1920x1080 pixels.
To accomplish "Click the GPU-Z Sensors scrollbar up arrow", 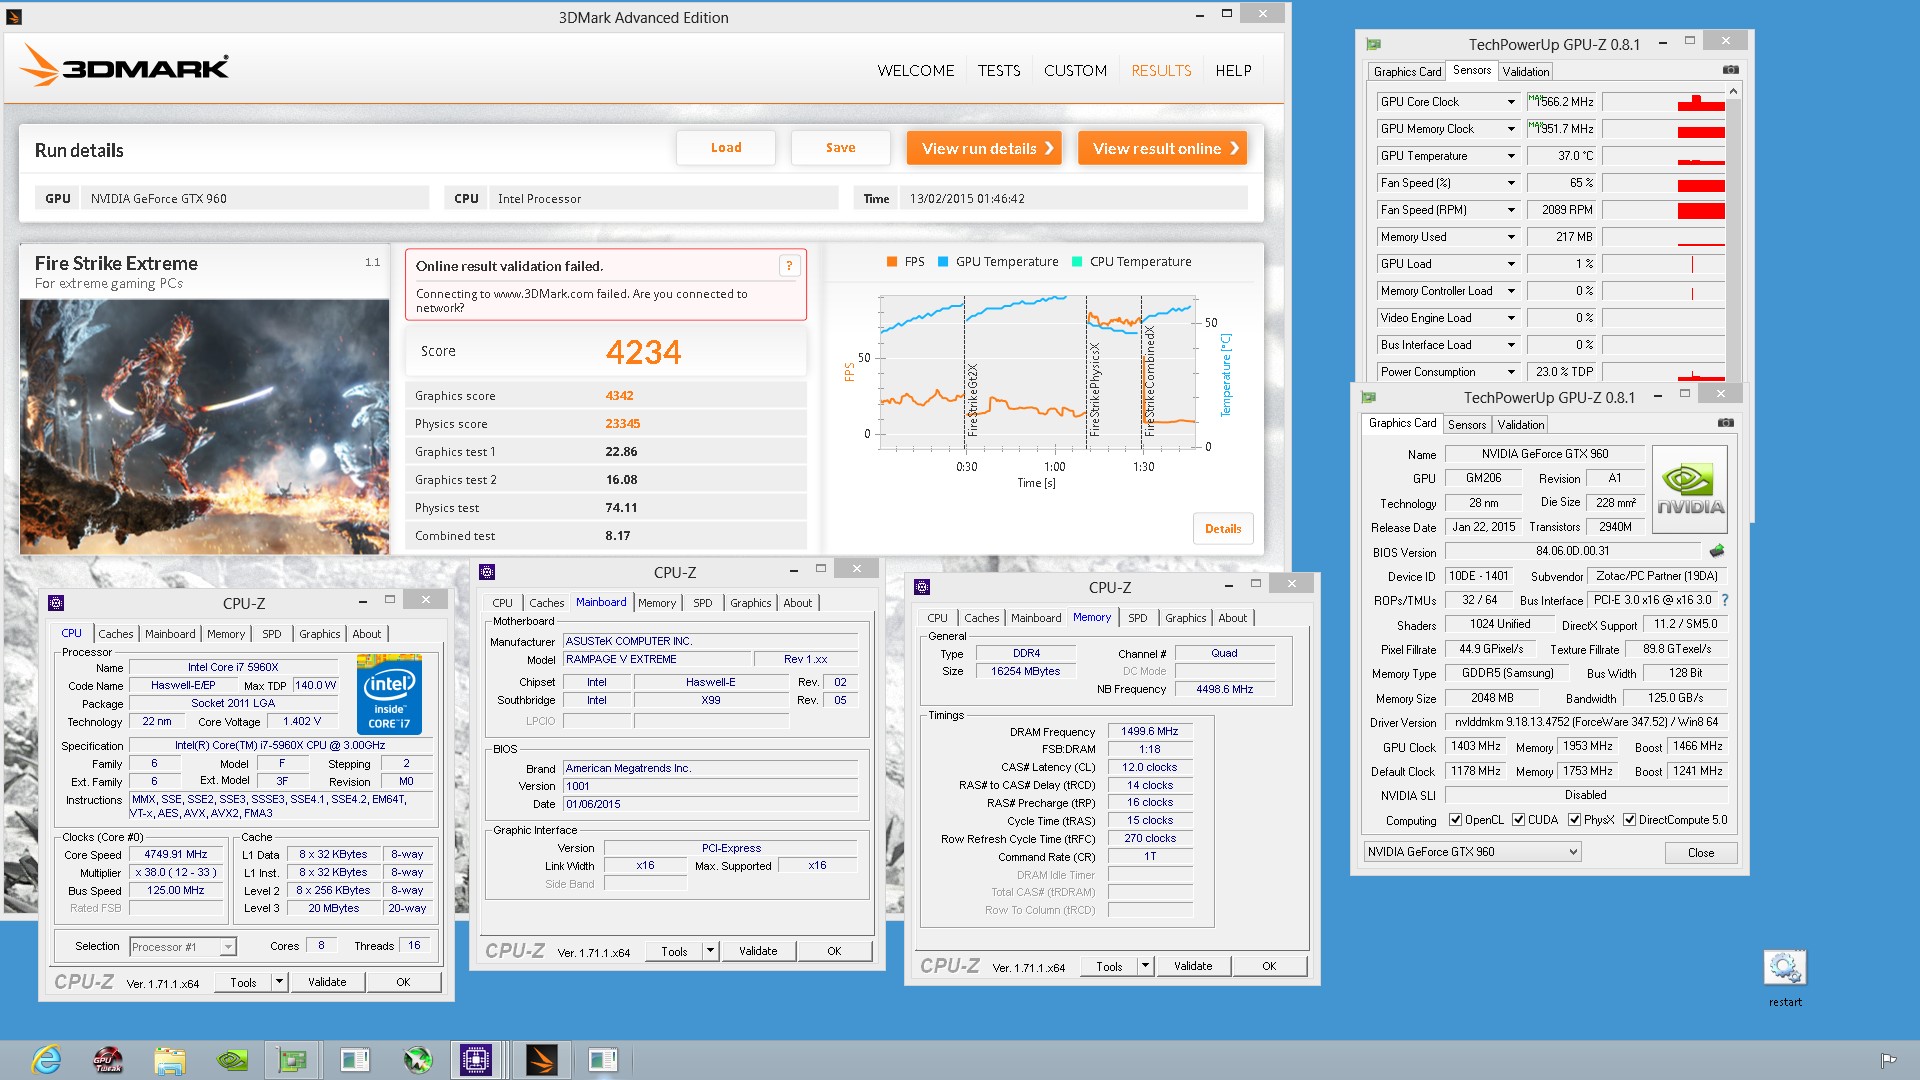I will click(1733, 91).
